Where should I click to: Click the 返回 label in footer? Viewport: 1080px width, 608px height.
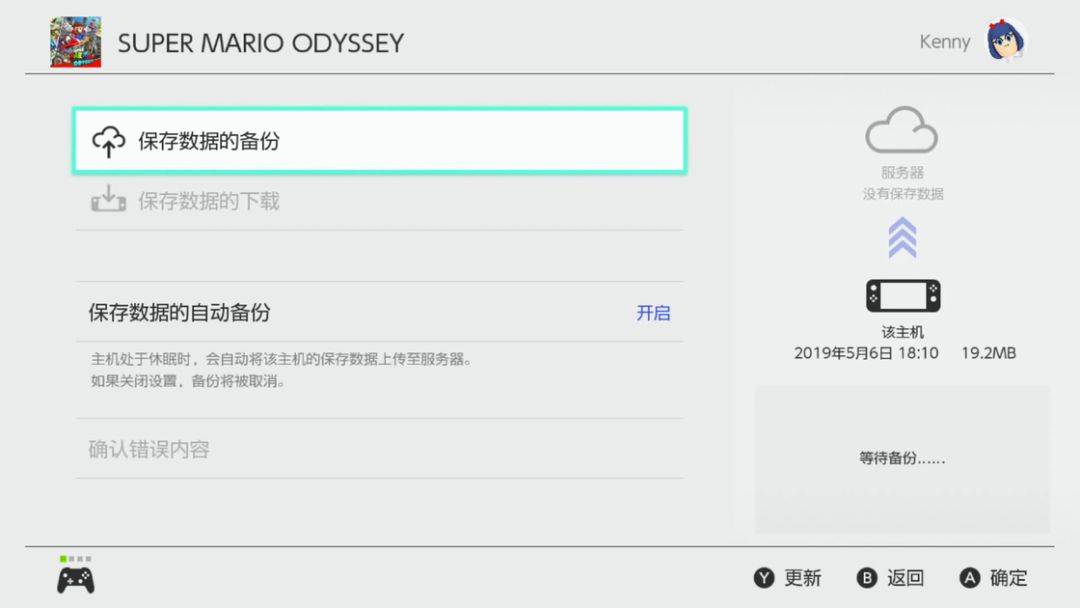click(905, 578)
